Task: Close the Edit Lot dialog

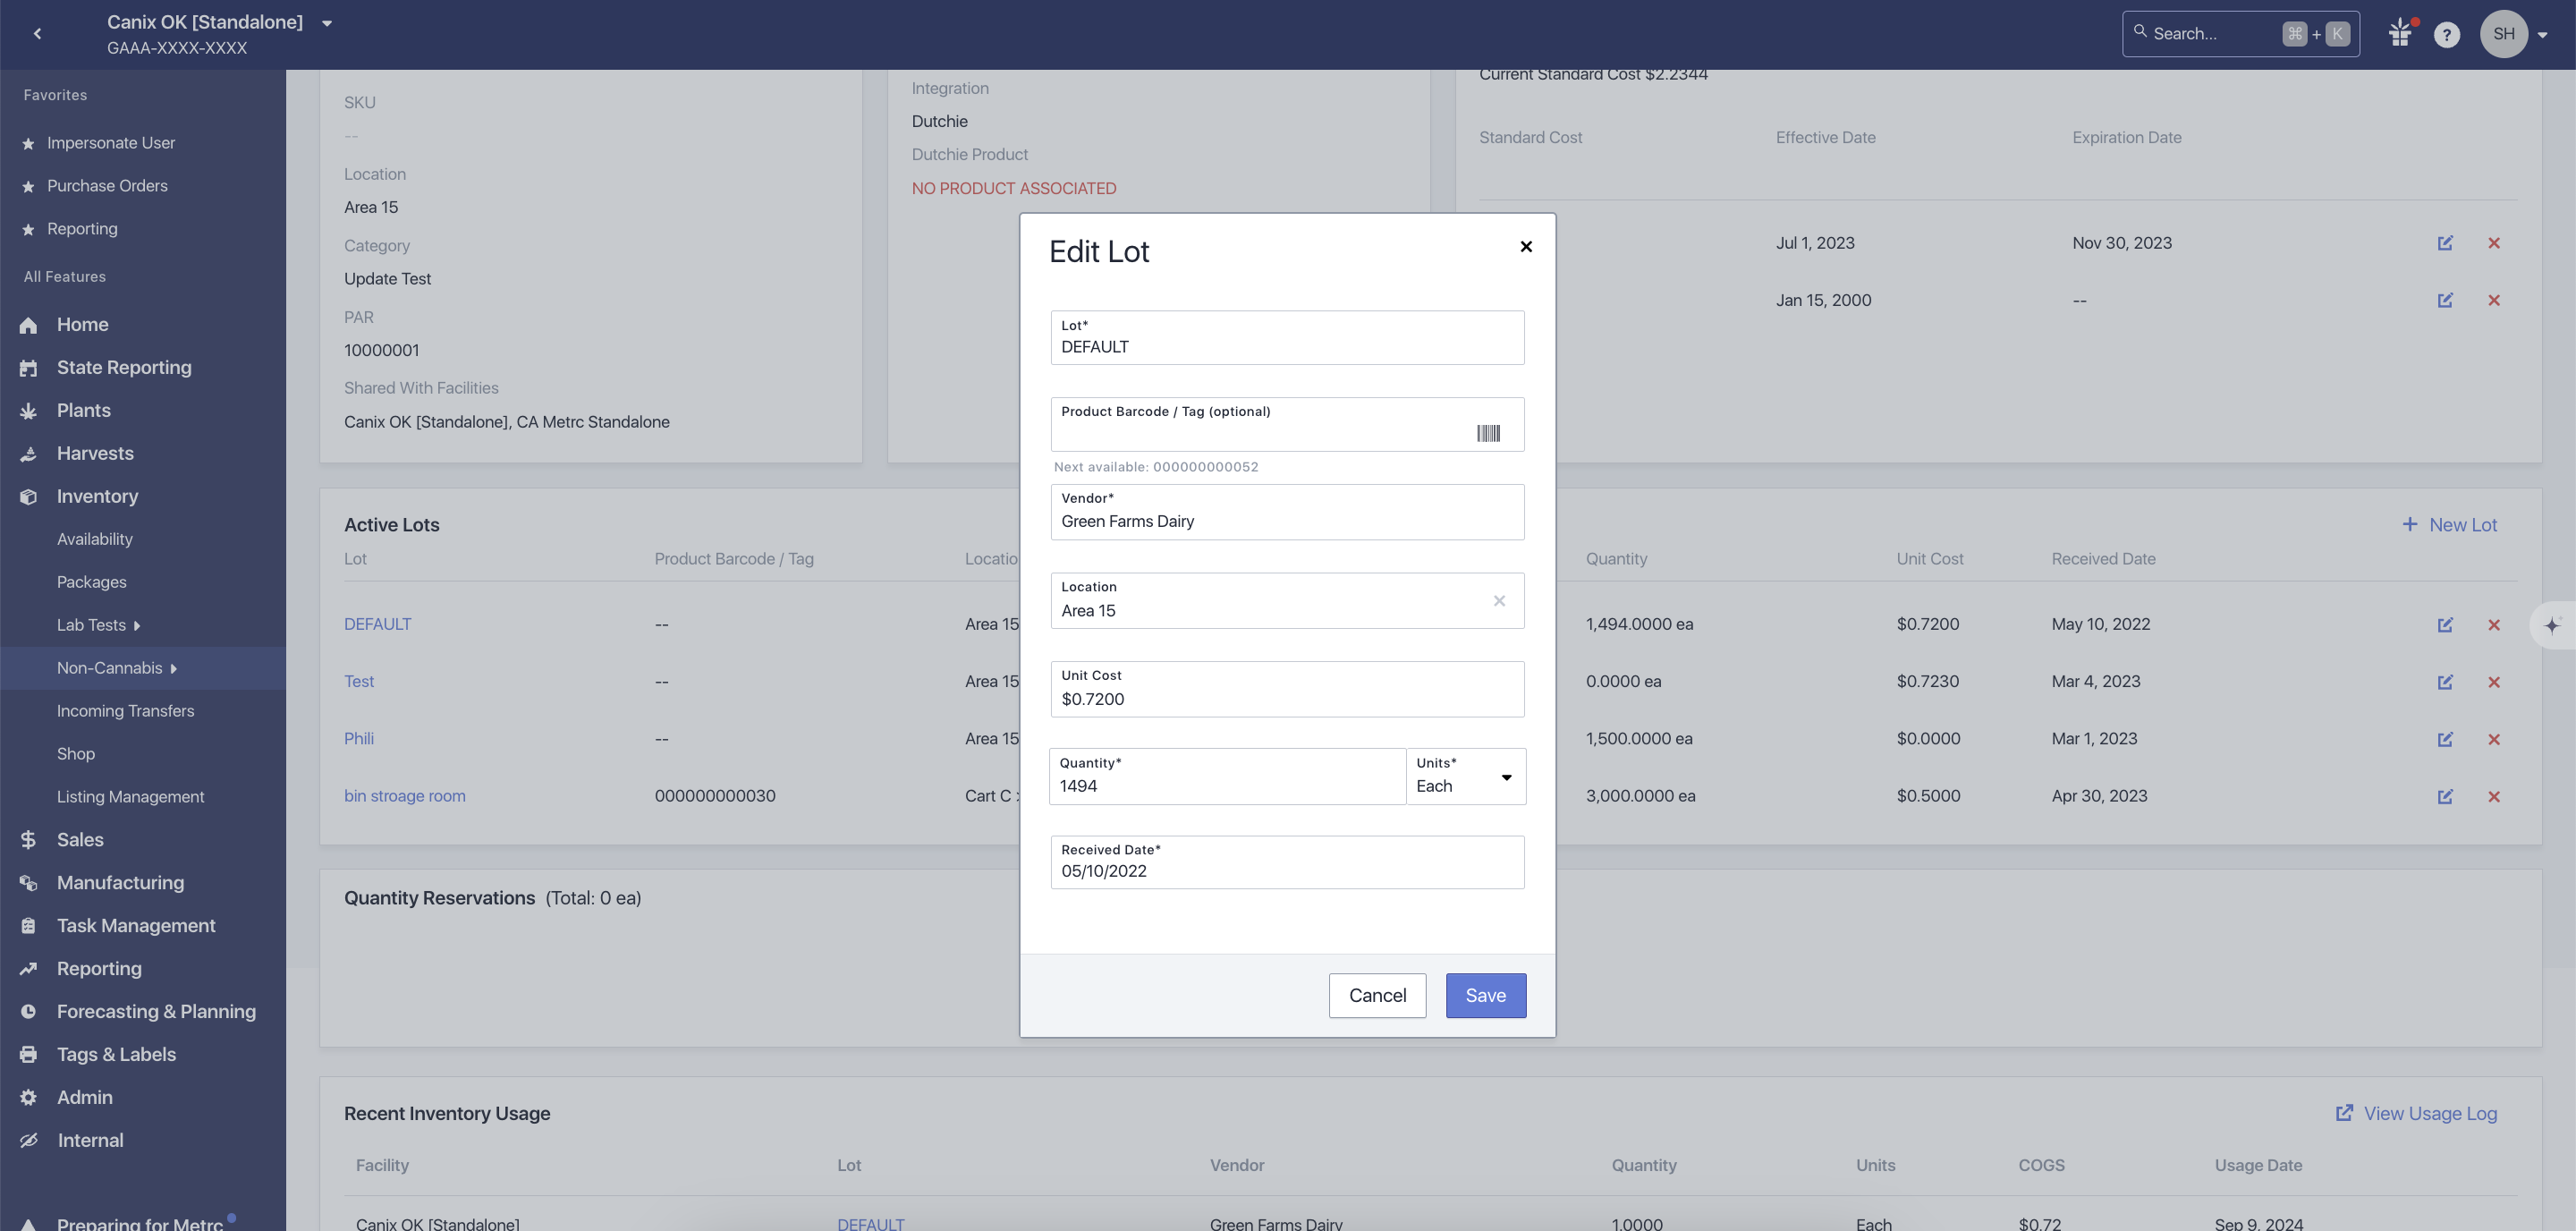Action: (x=1526, y=247)
